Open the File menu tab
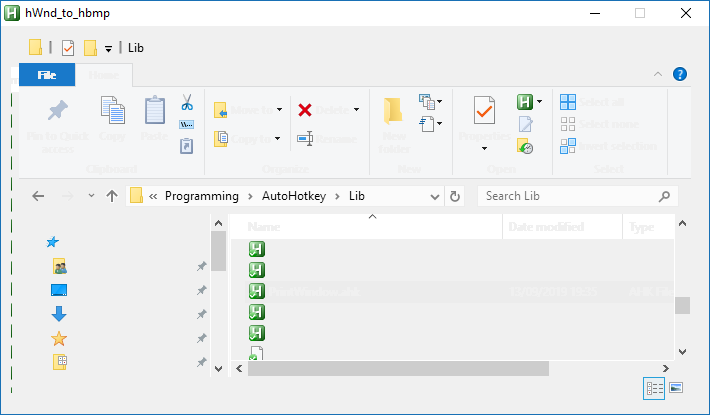Viewport: 710px width, 415px height. (x=47, y=75)
